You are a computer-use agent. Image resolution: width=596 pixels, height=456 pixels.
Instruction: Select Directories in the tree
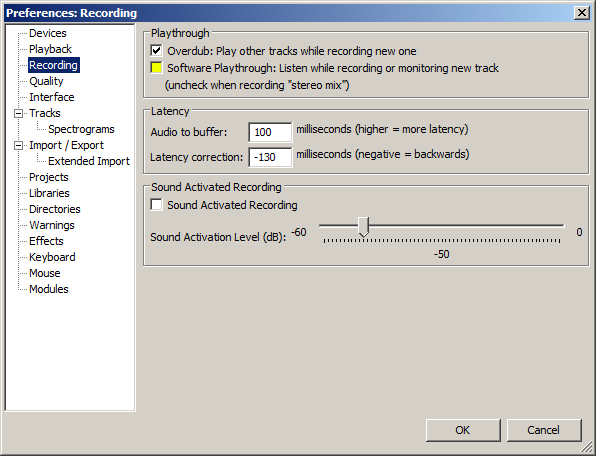[55, 209]
